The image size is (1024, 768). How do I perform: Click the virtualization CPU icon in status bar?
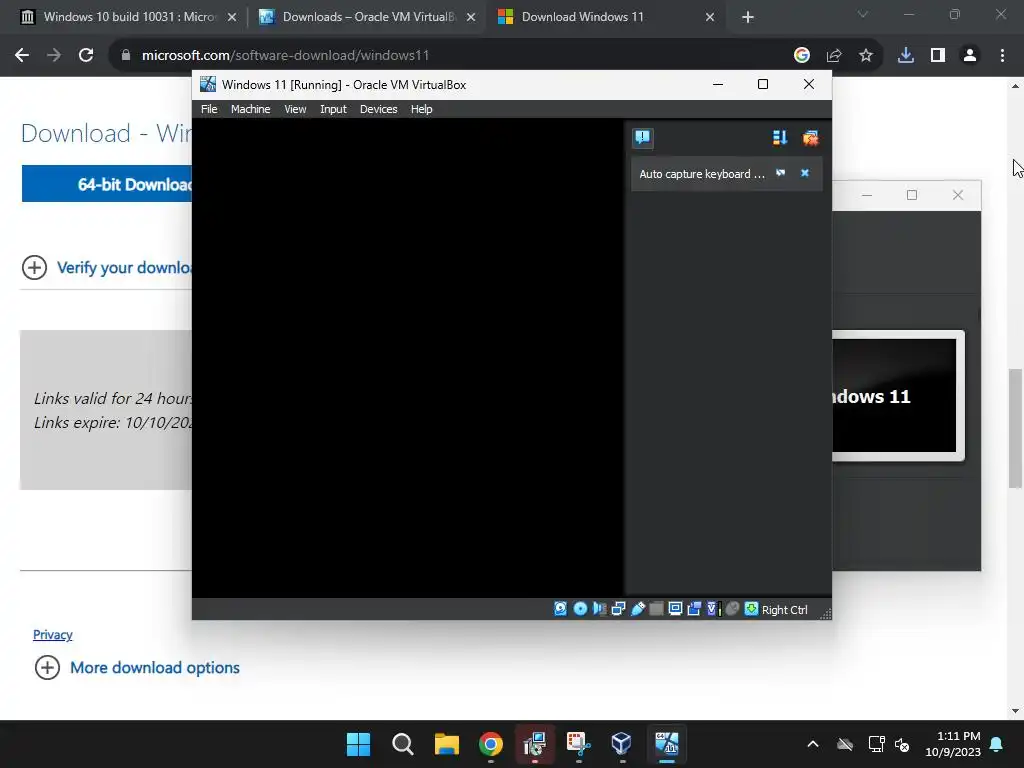coord(713,609)
